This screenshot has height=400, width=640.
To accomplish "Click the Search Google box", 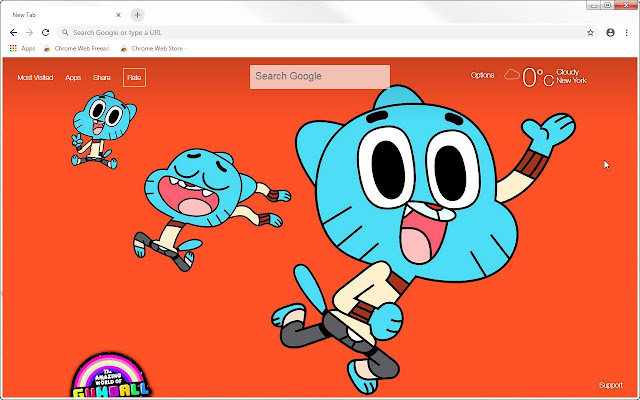I will pyautogui.click(x=320, y=77).
